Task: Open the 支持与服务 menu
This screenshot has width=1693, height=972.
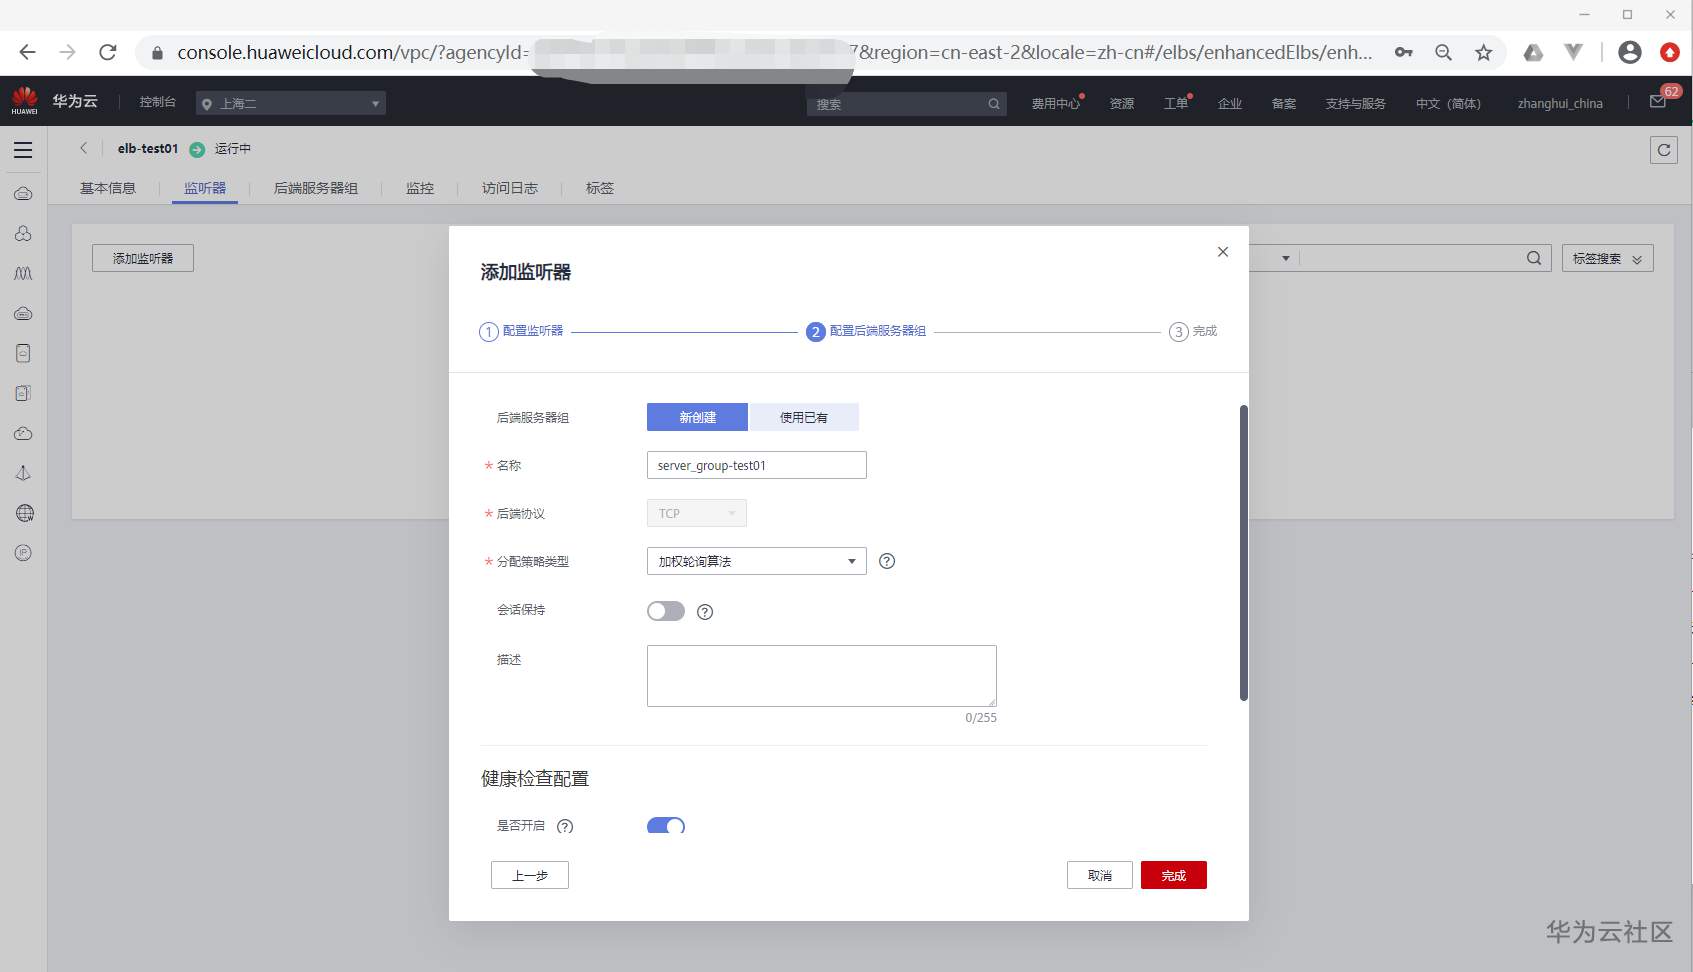Action: (x=1355, y=103)
